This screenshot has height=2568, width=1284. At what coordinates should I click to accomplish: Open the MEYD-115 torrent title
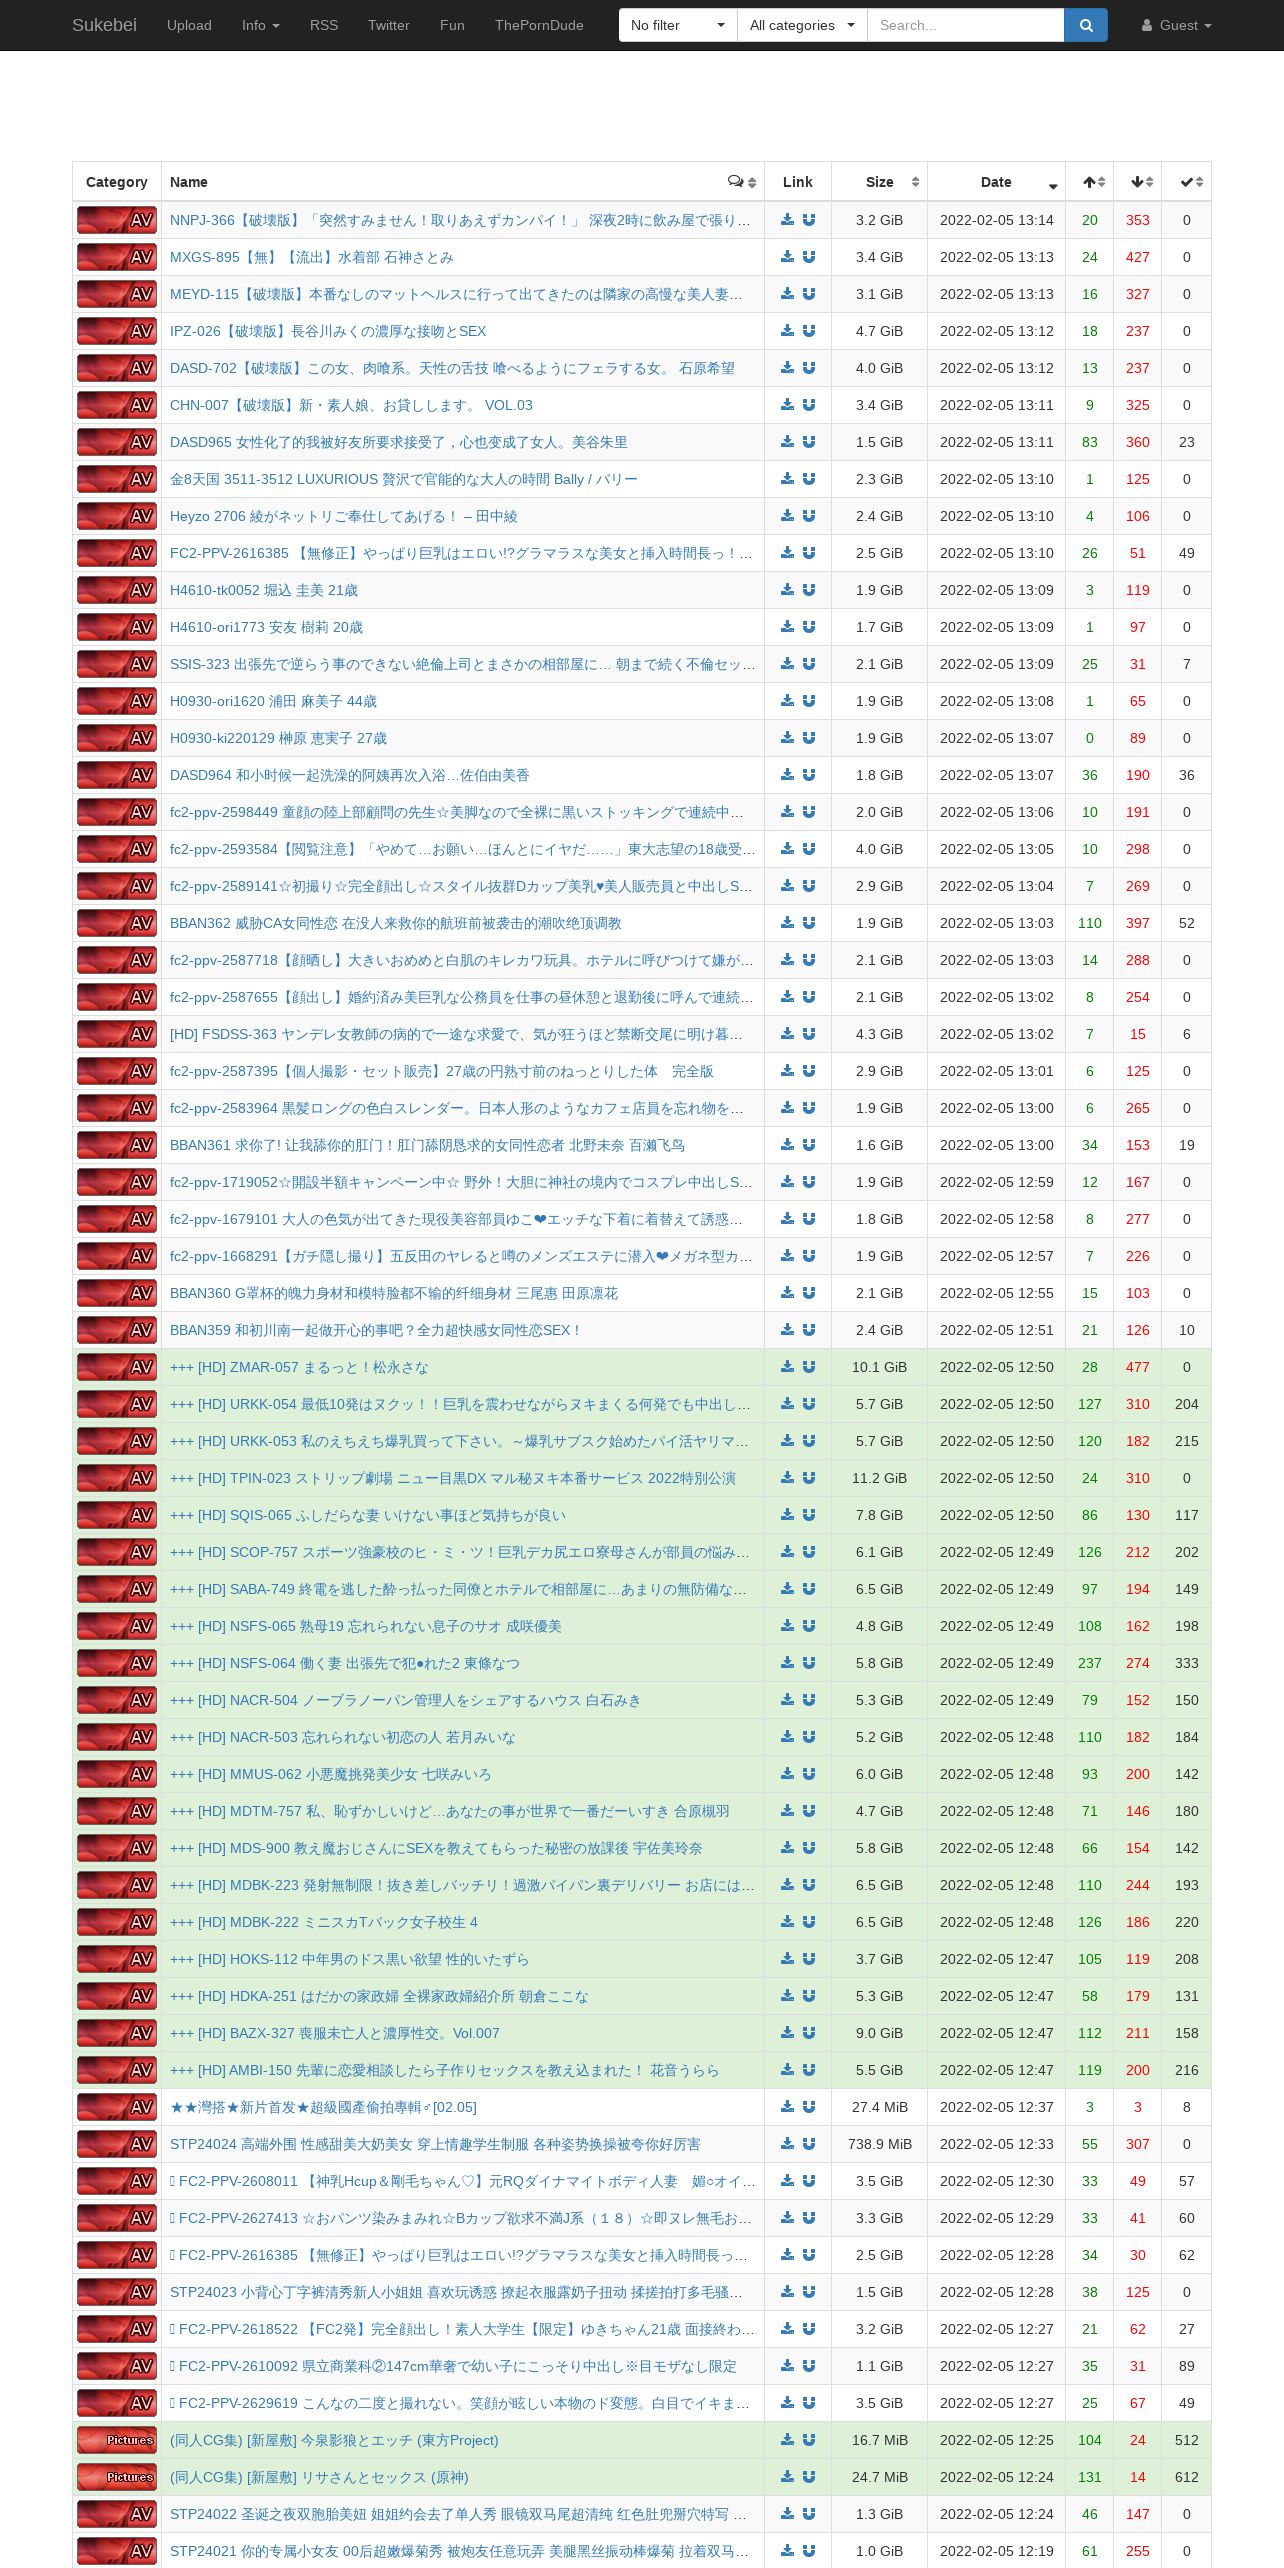456,294
